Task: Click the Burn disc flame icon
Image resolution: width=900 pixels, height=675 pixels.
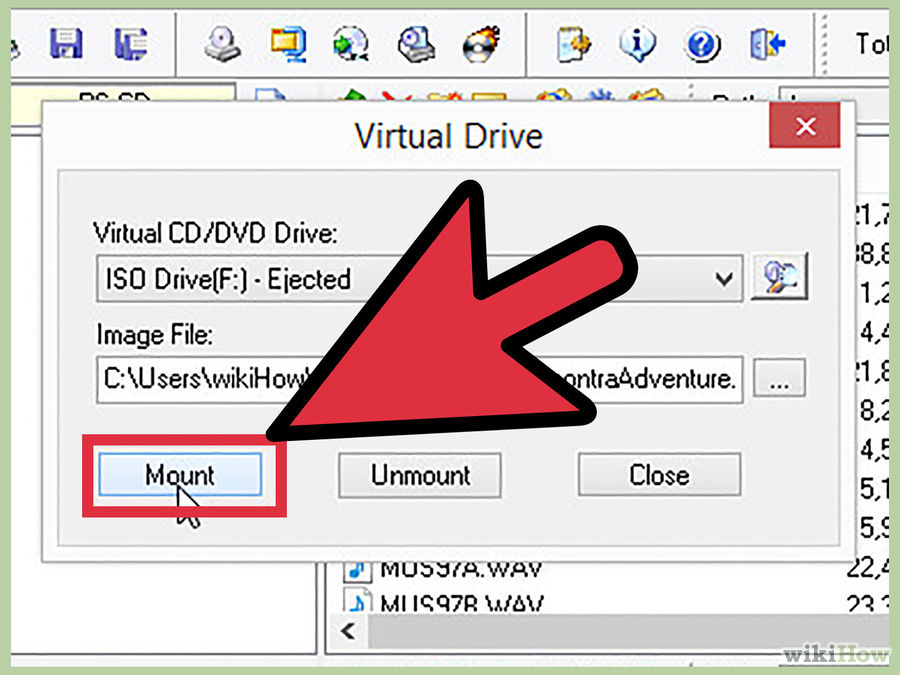Action: pos(481,44)
